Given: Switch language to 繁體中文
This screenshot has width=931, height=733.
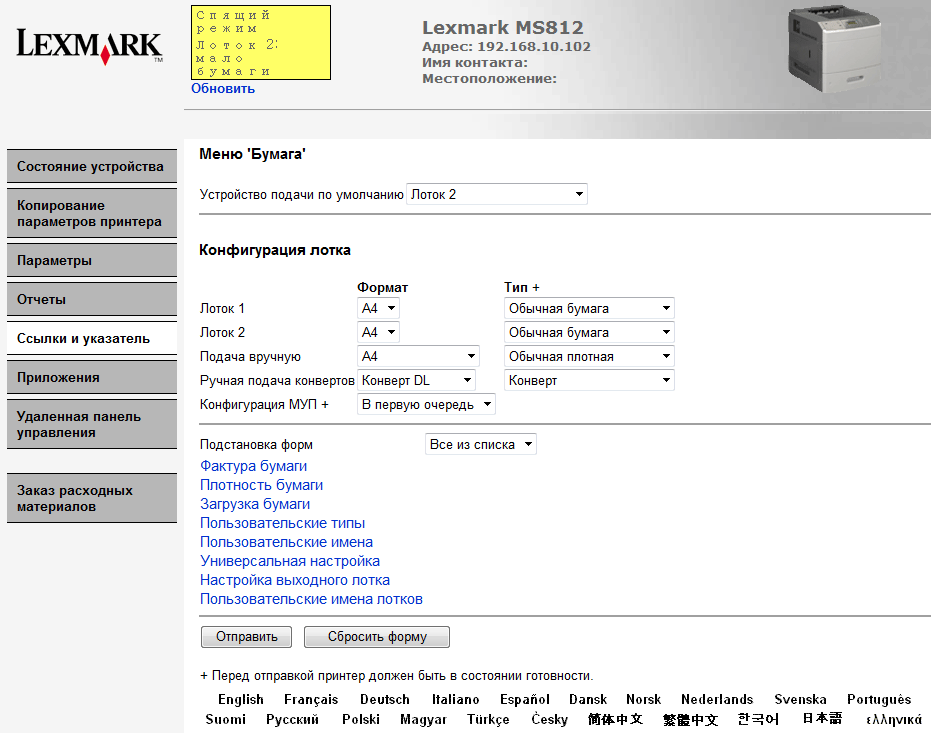Looking at the screenshot, I should pyautogui.click(x=691, y=719).
